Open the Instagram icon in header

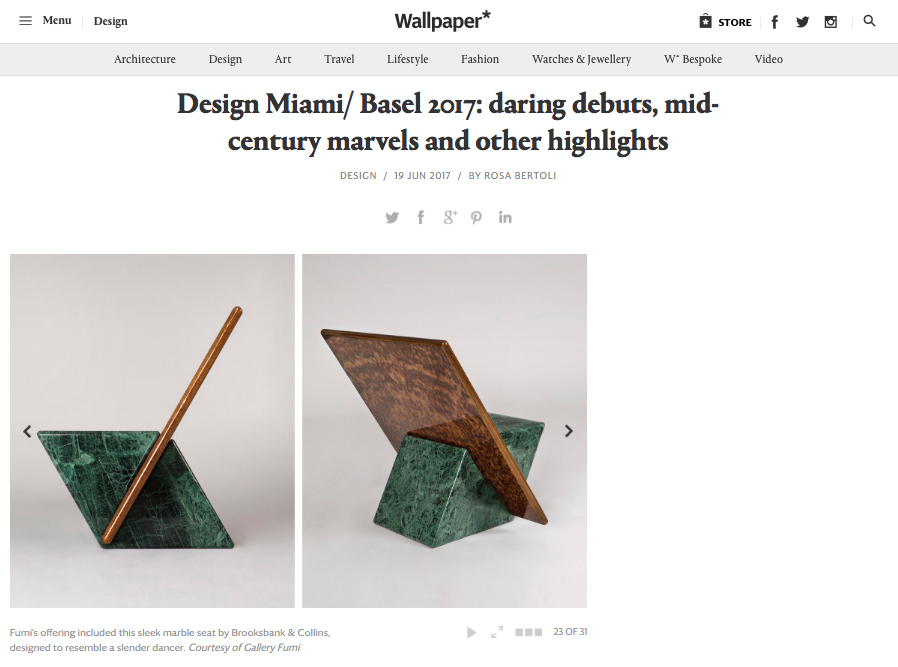830,22
